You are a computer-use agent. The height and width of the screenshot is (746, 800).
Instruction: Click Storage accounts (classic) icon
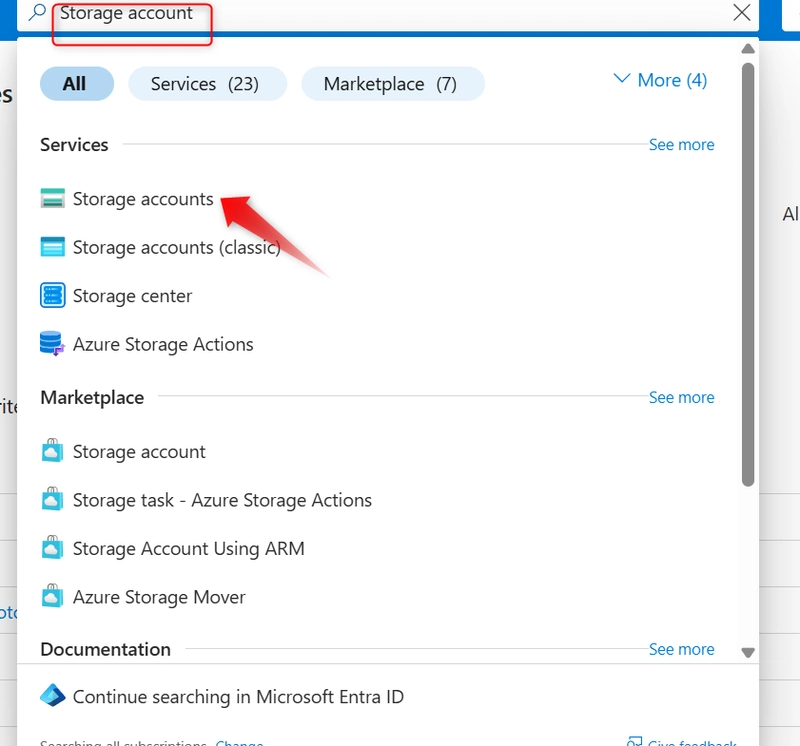tap(53, 247)
